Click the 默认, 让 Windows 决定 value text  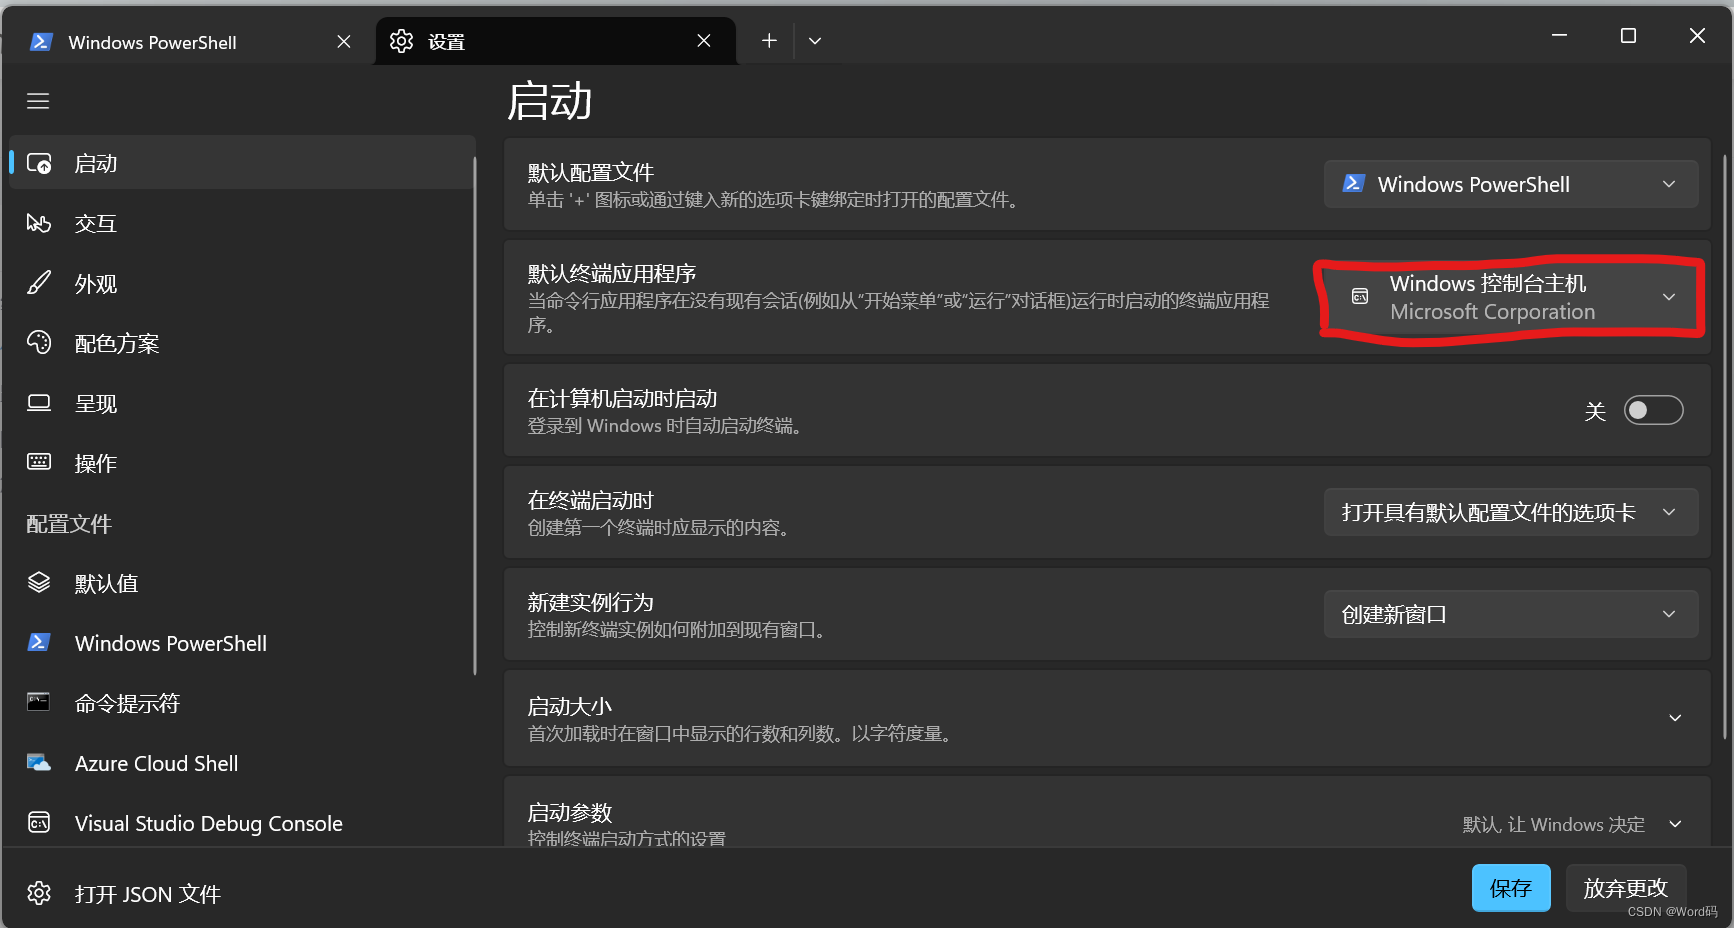pos(1553,824)
